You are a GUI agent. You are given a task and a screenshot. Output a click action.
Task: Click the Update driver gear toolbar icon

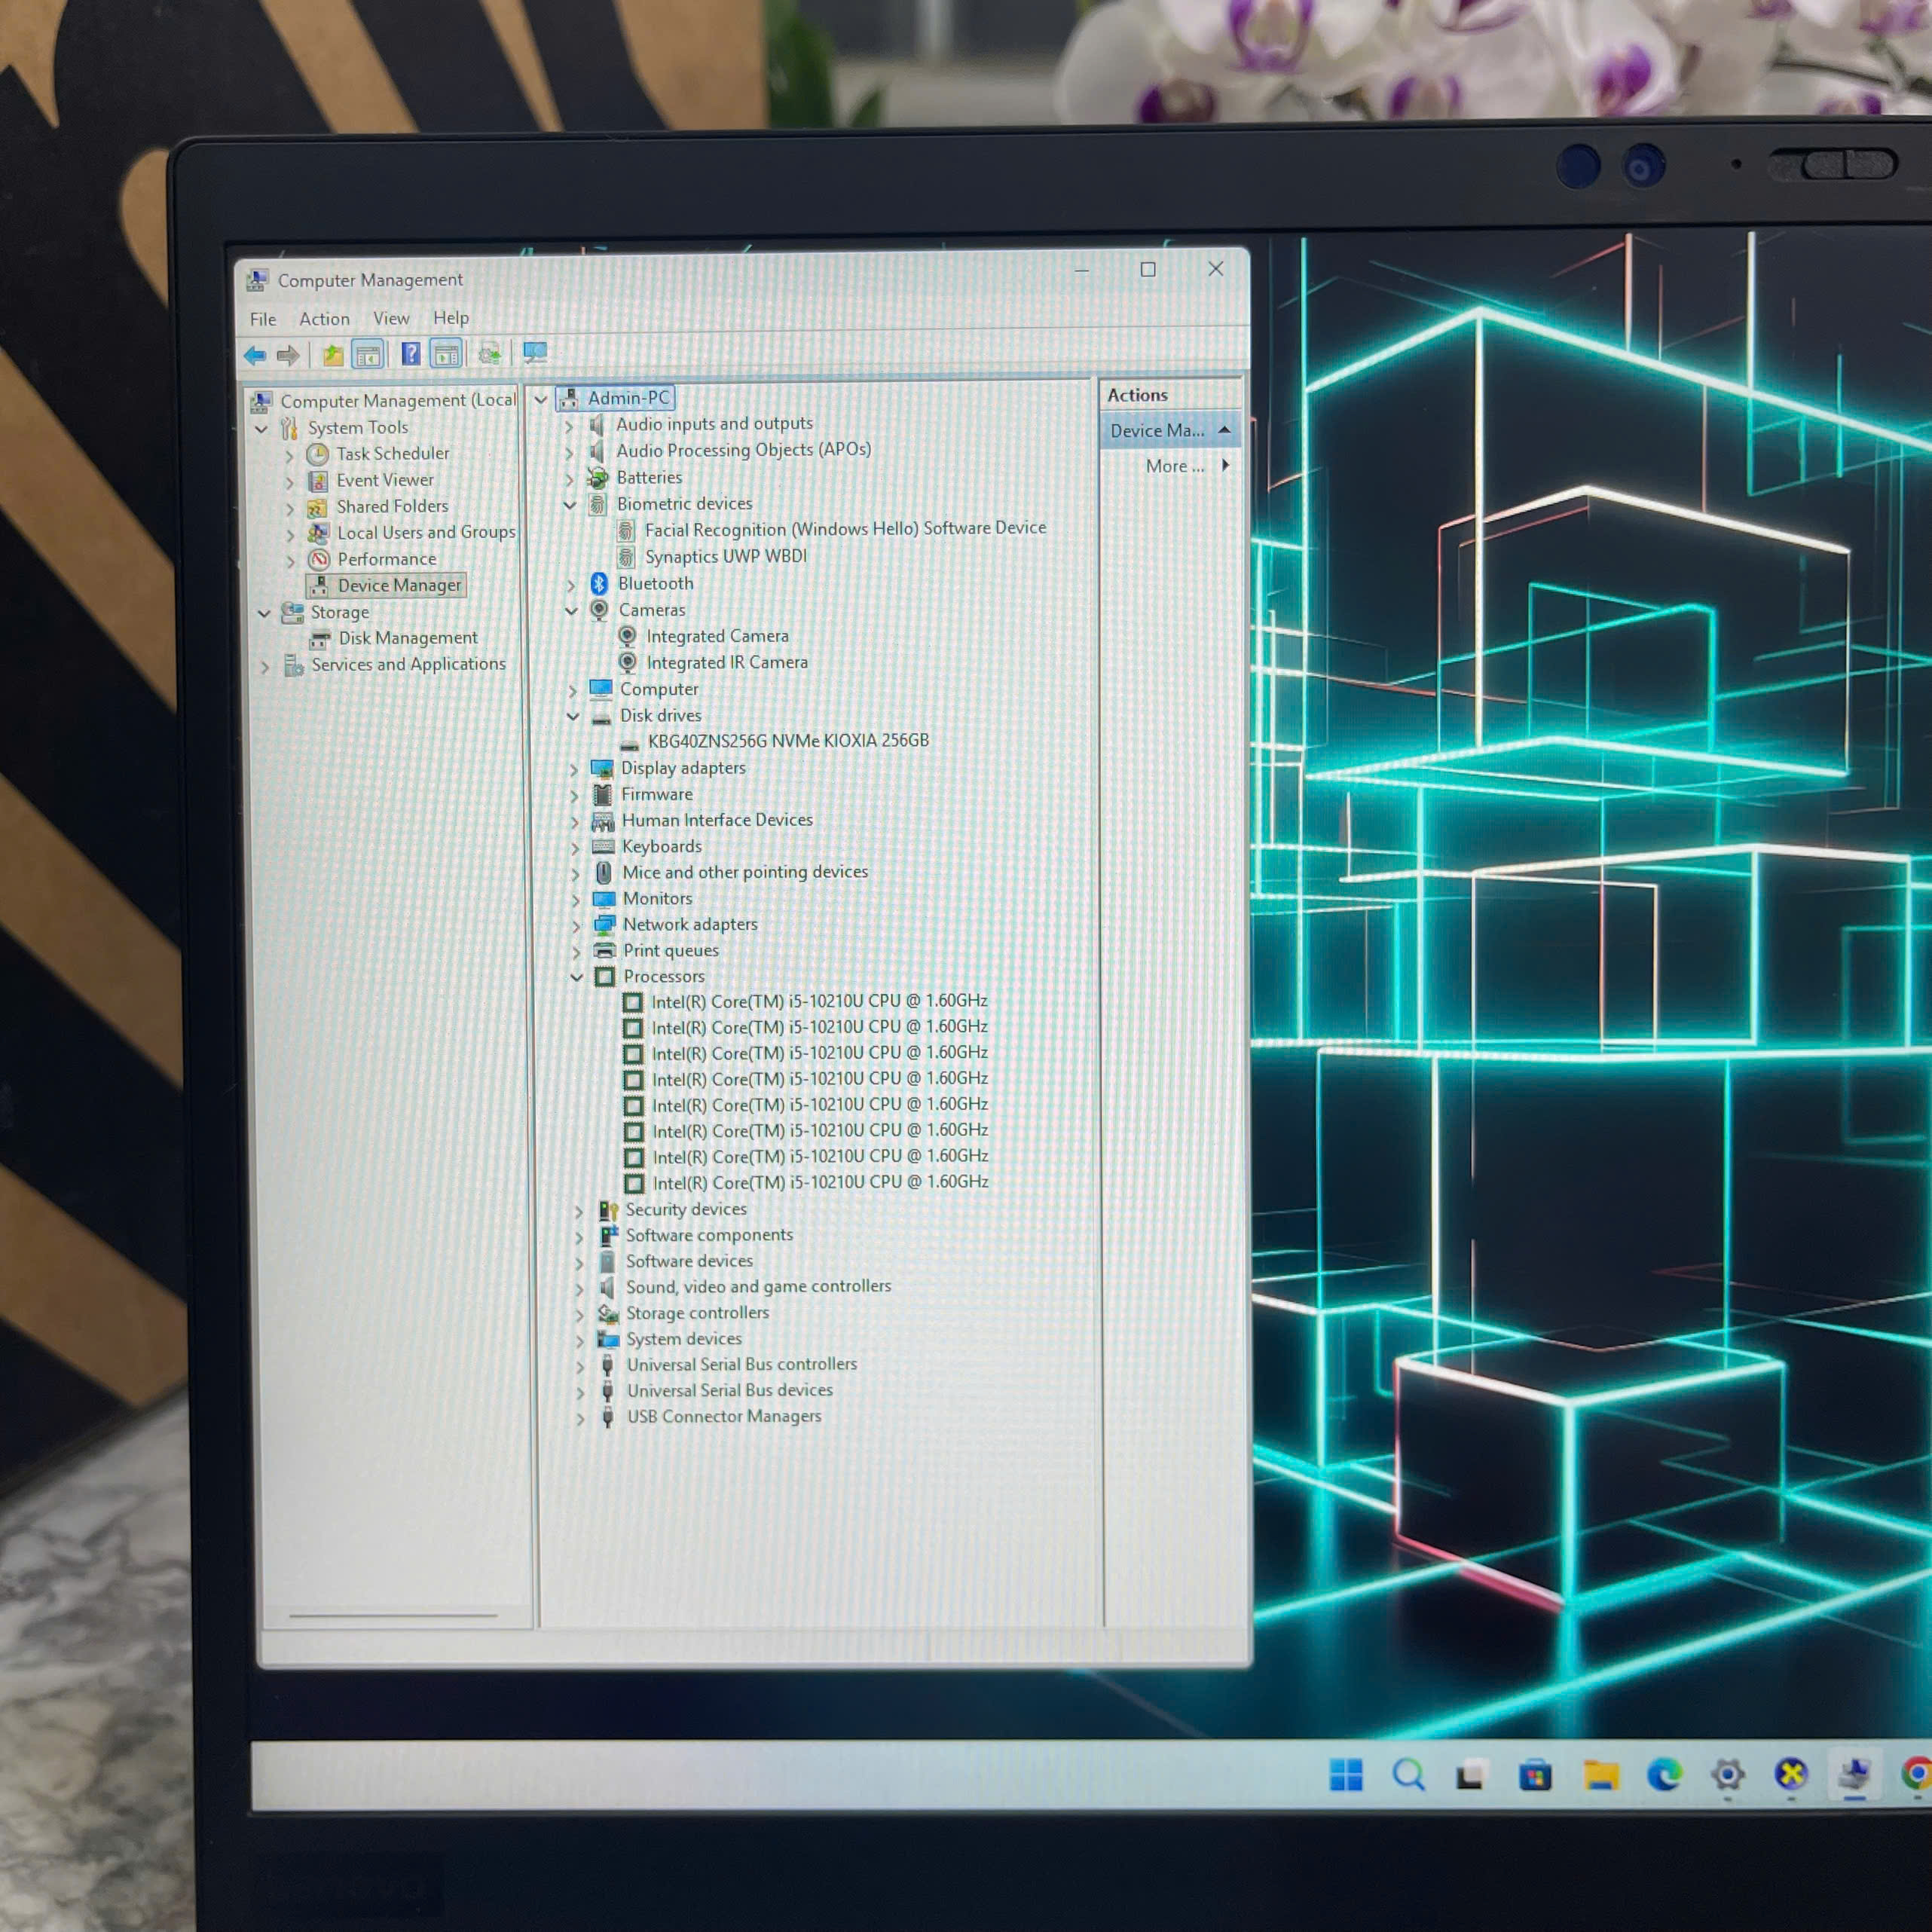(489, 353)
